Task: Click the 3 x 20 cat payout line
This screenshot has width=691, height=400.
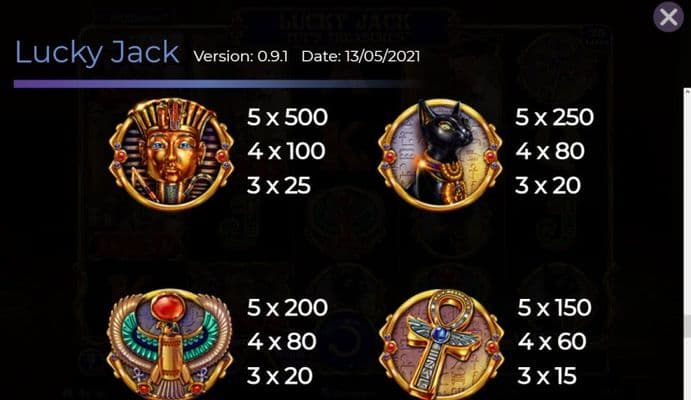Action: (548, 185)
